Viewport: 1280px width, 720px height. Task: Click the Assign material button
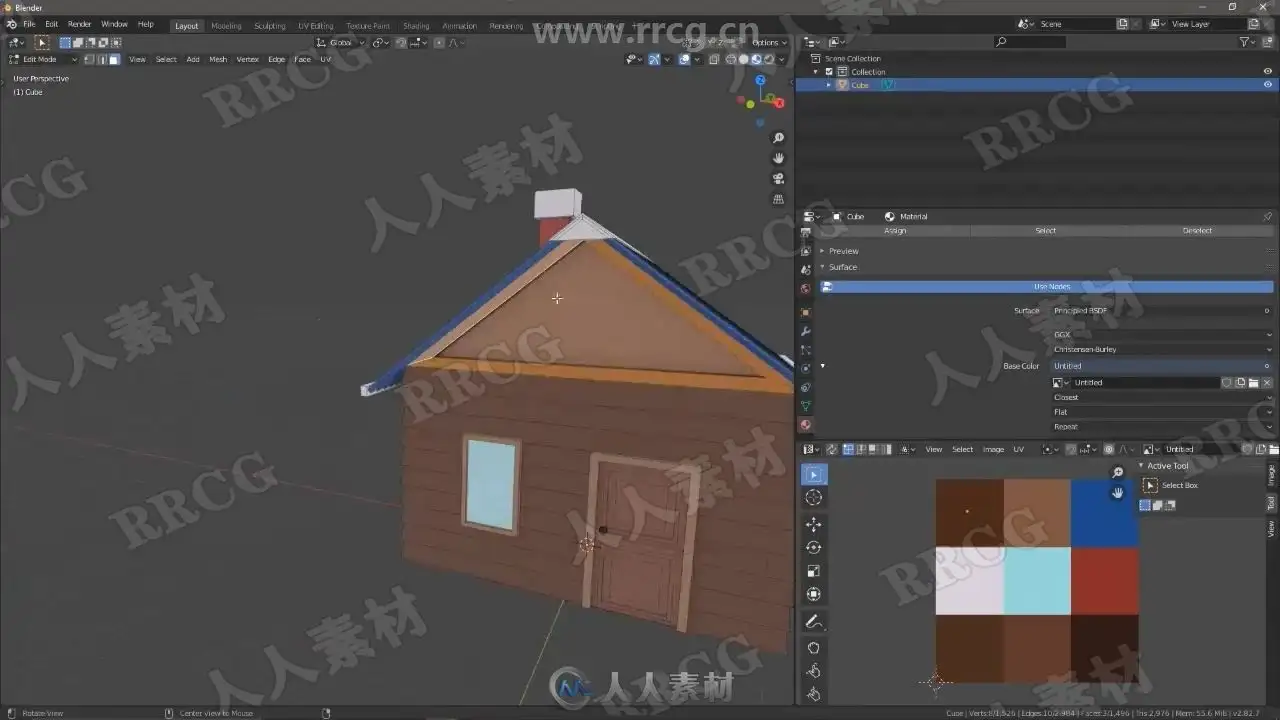point(895,231)
